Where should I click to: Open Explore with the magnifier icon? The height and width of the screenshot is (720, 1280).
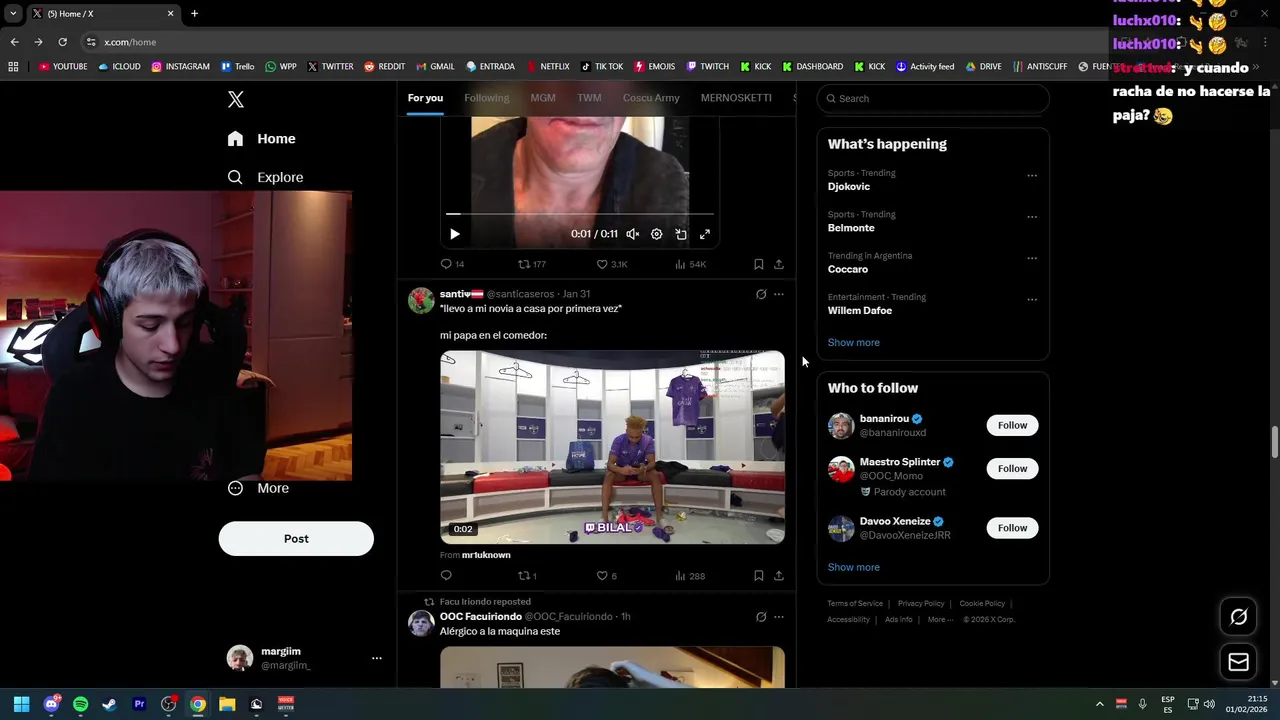(235, 177)
